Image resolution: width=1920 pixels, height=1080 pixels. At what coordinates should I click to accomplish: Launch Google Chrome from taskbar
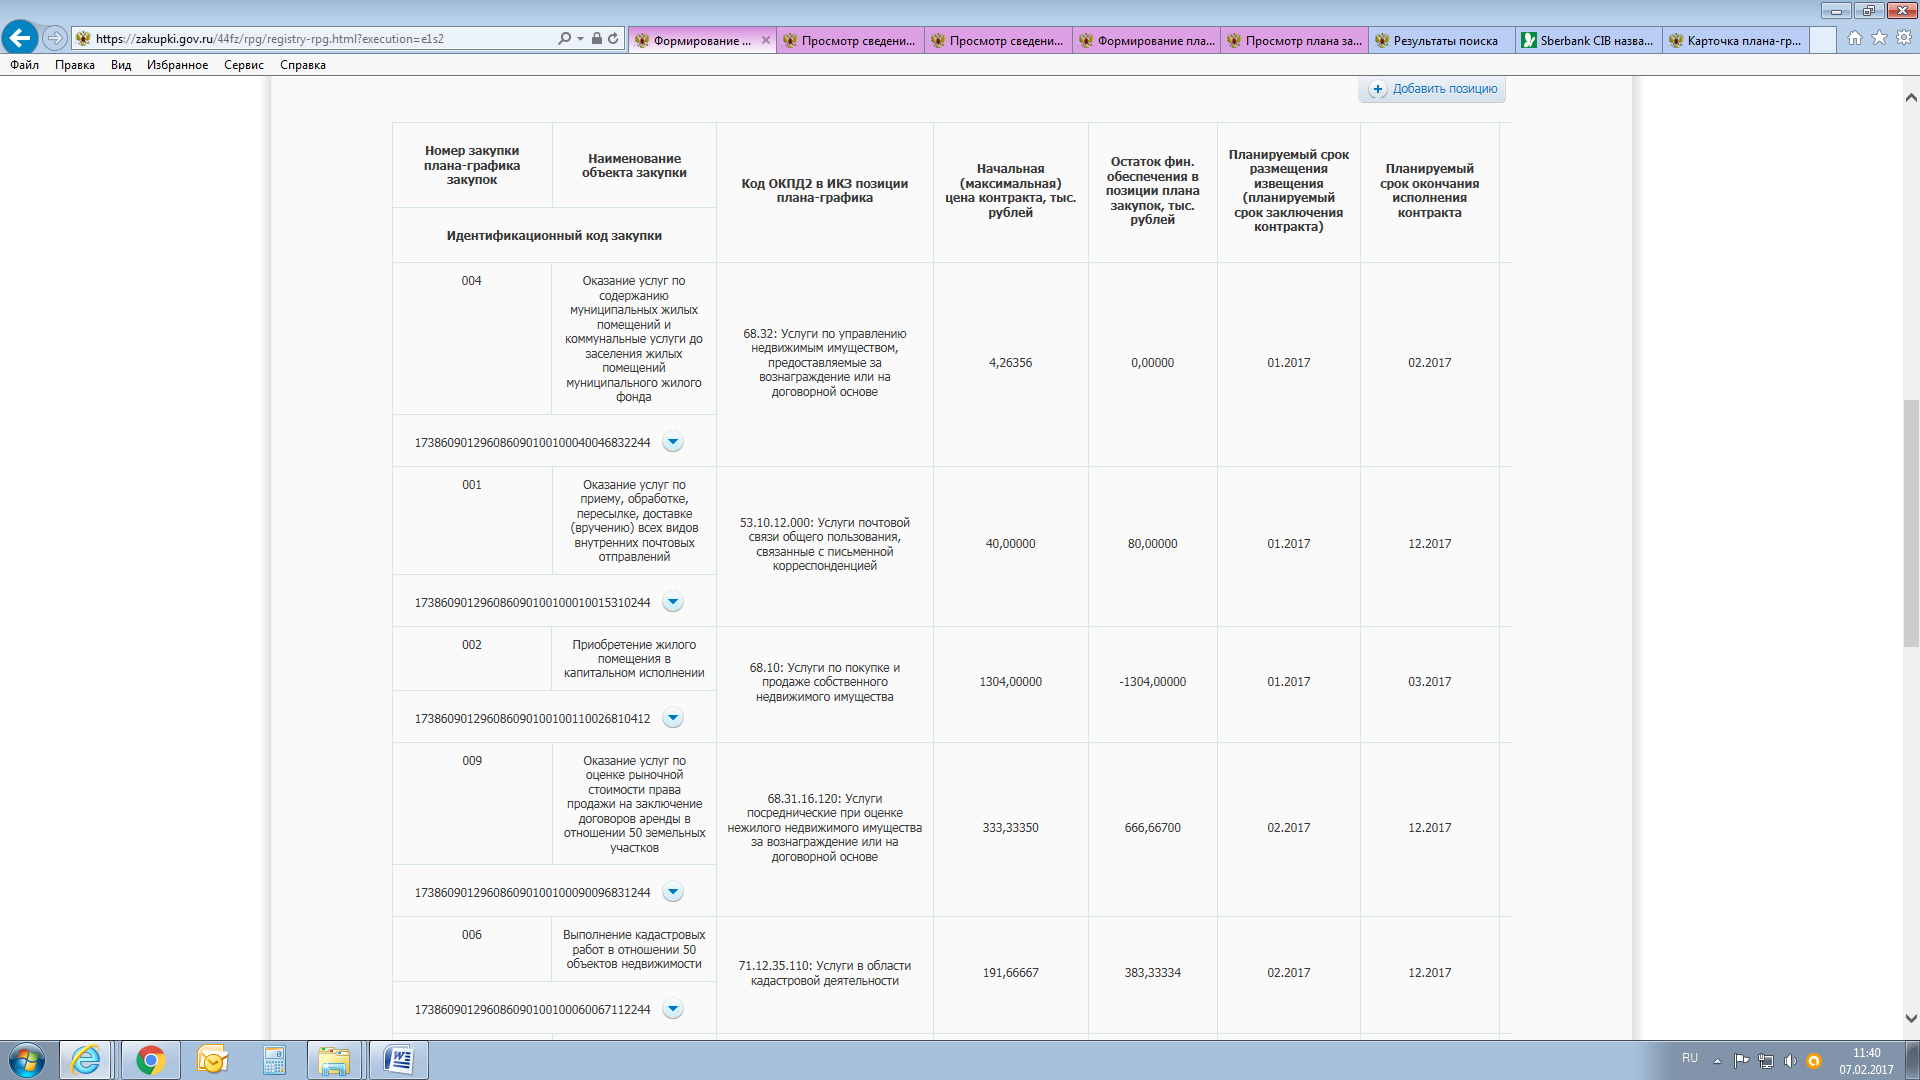point(151,1060)
